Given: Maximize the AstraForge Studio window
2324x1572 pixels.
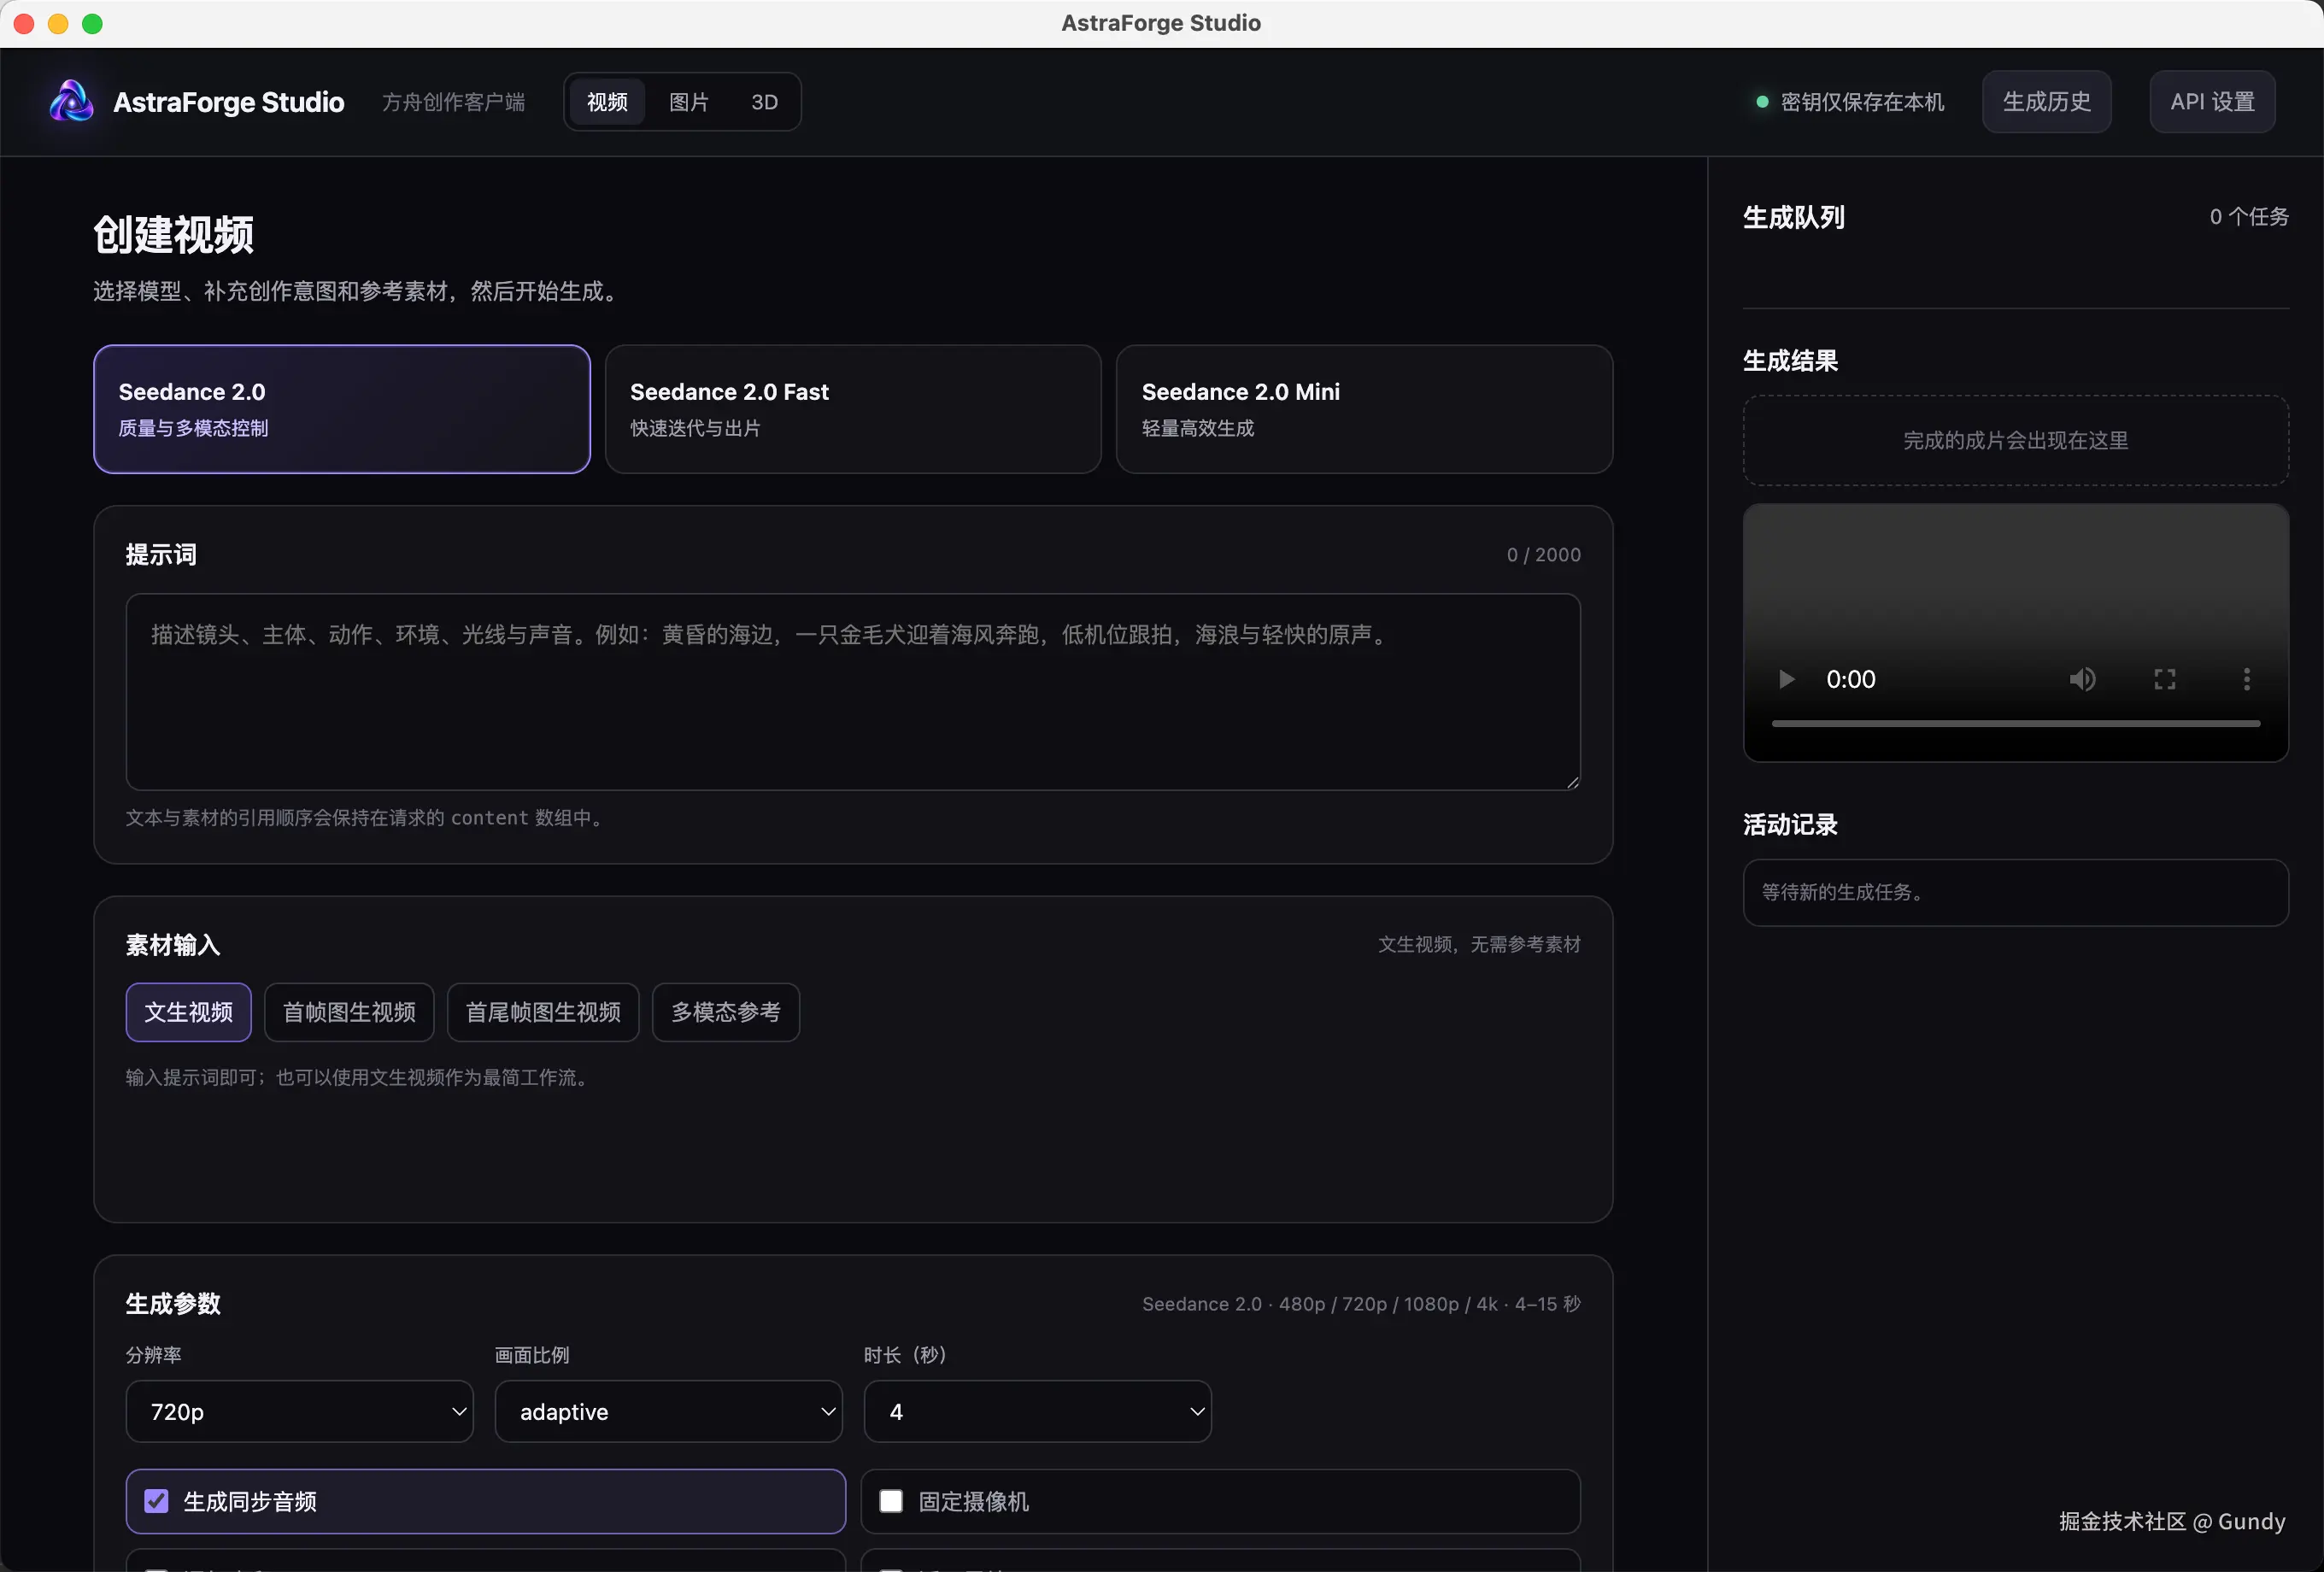Looking at the screenshot, I should click(x=93, y=24).
